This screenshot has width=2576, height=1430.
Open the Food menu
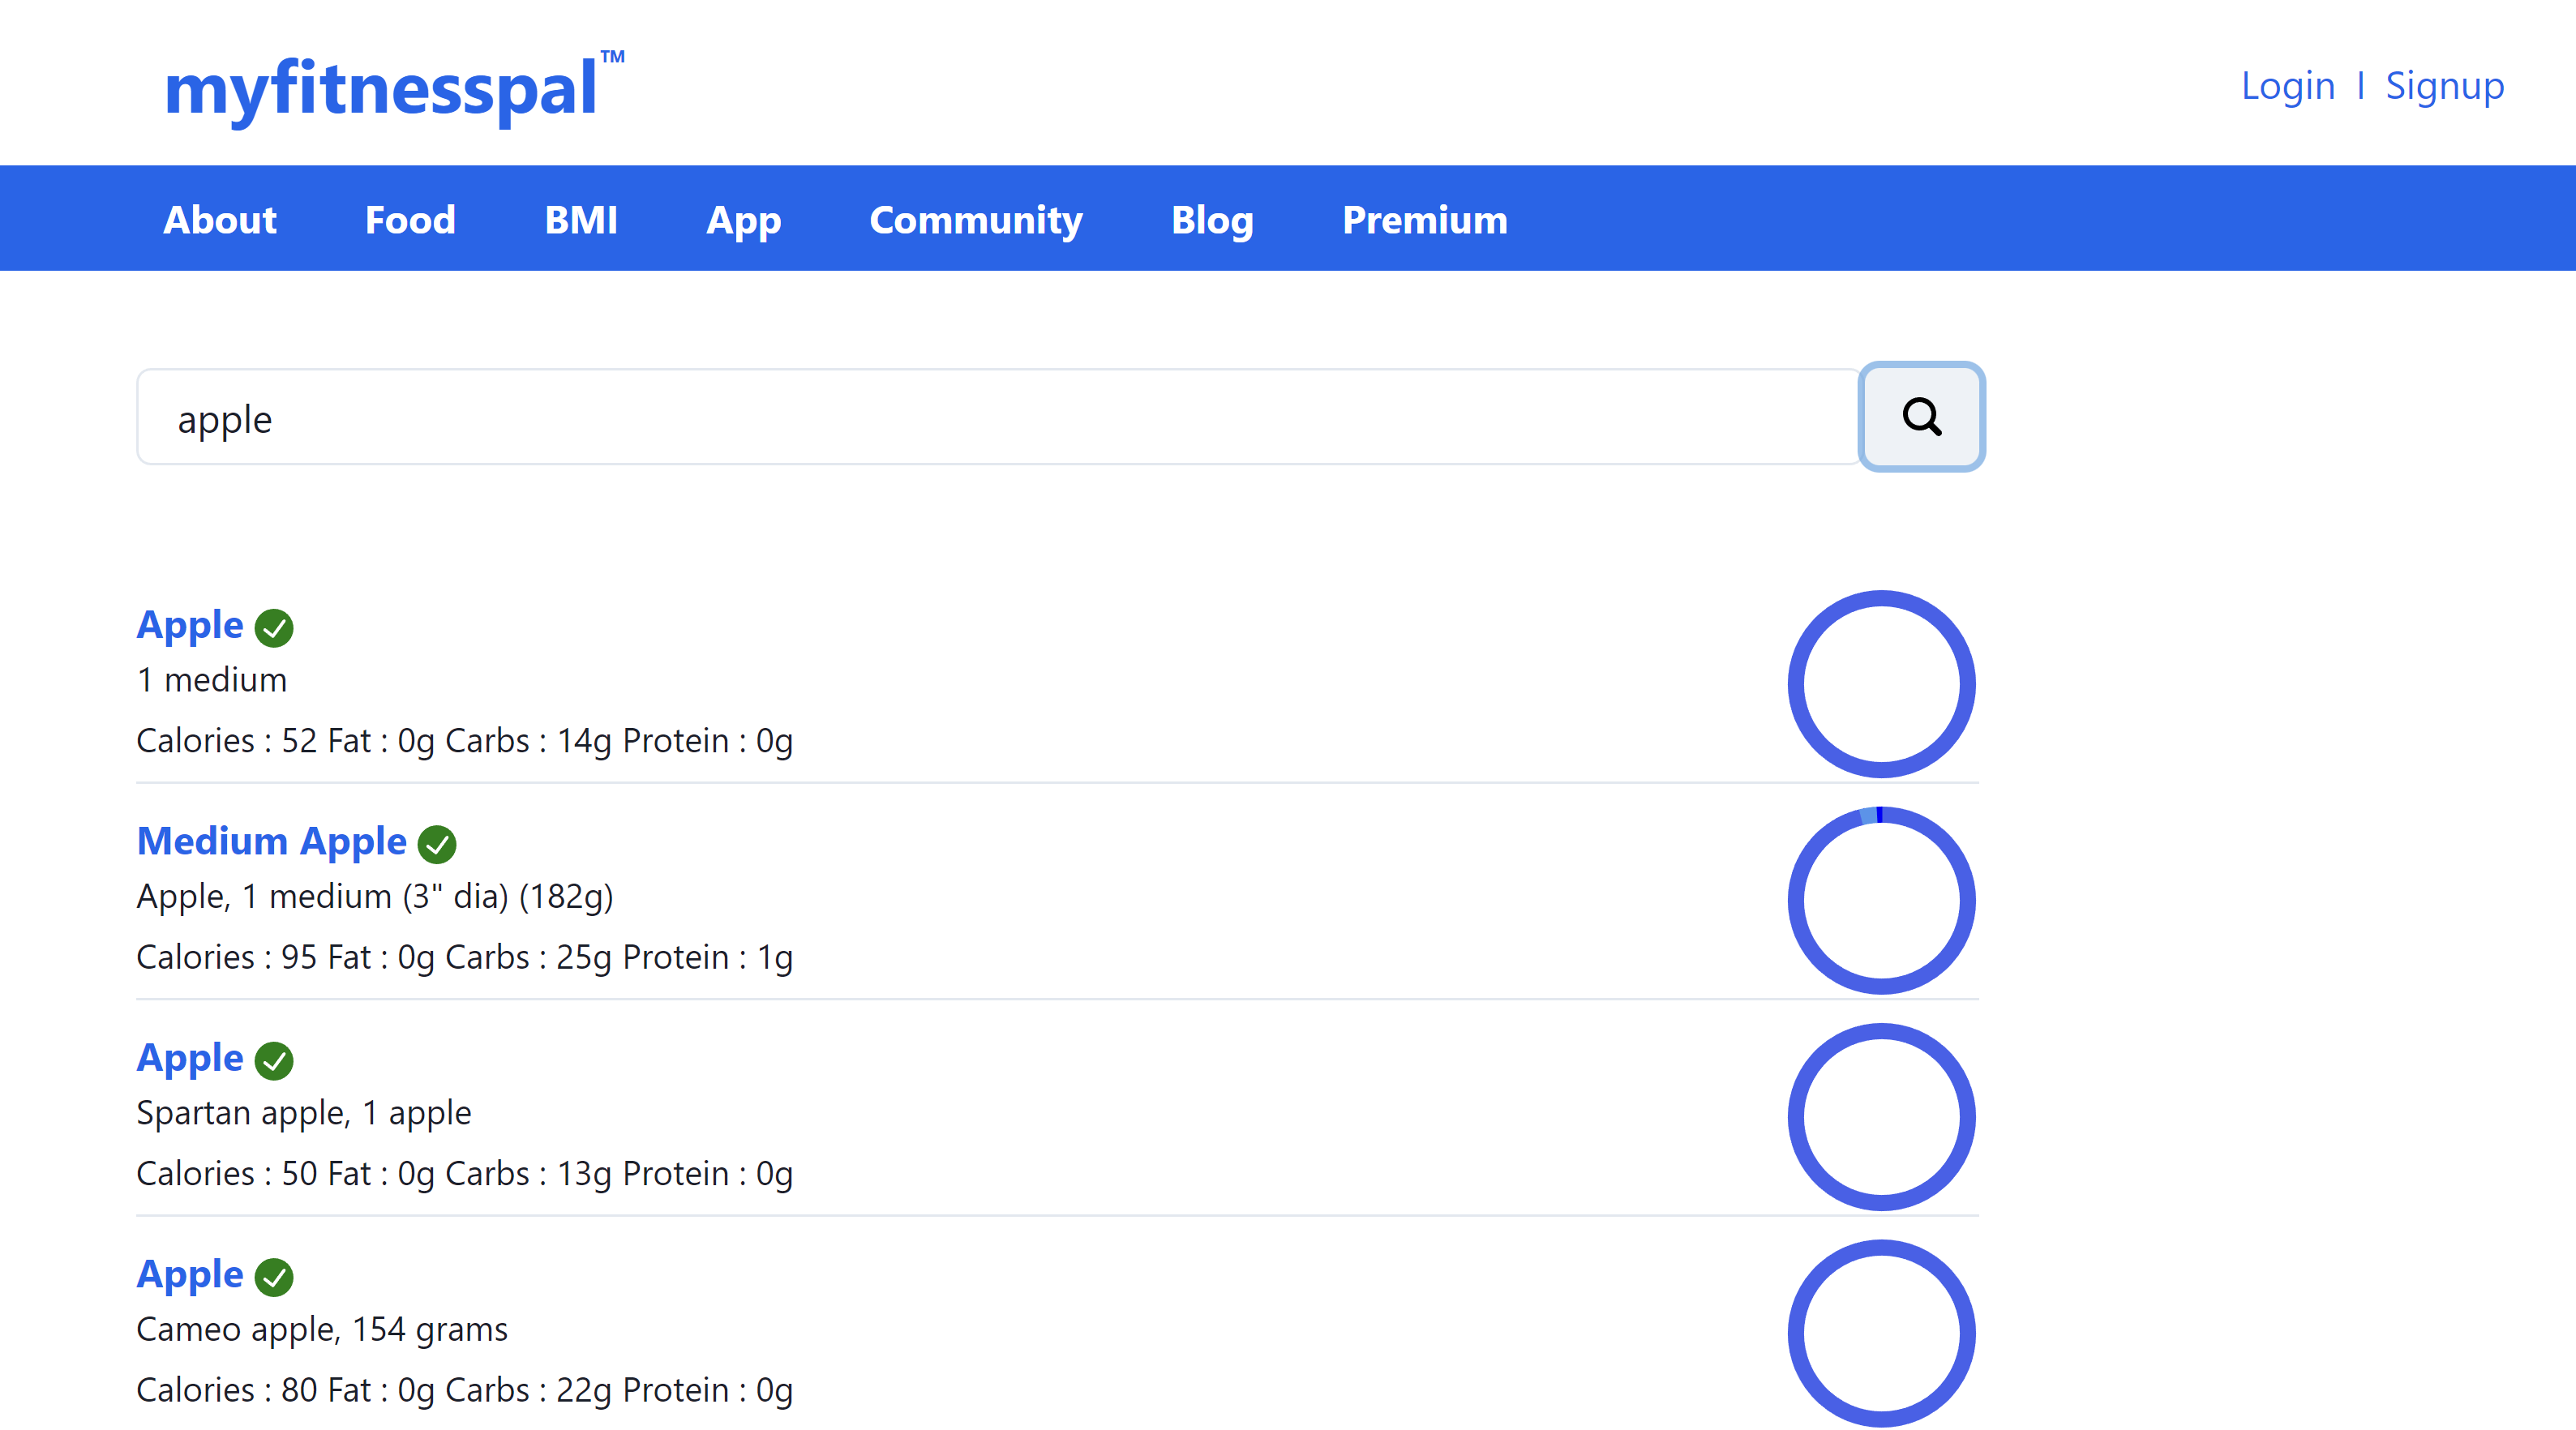[x=410, y=219]
